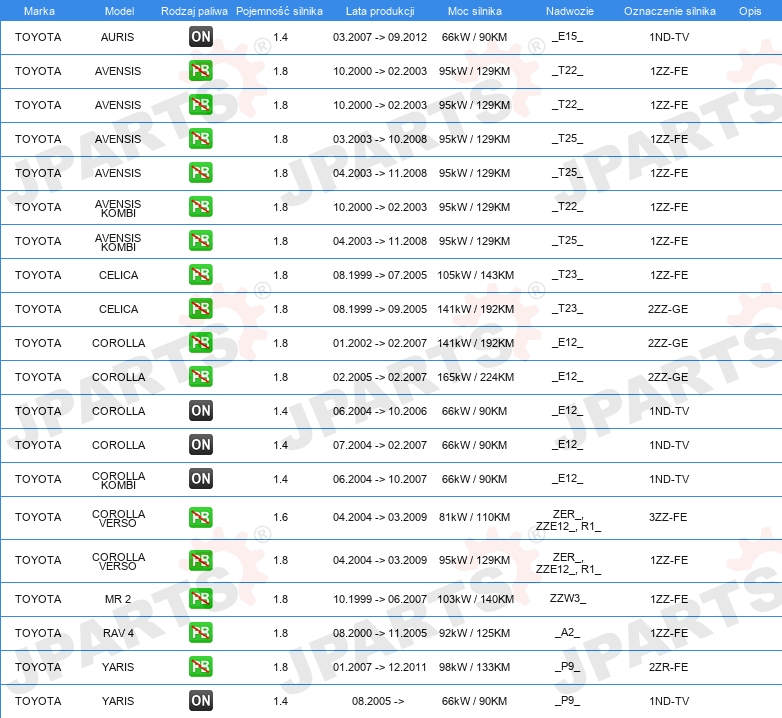Click the Opis column header

click(x=750, y=11)
